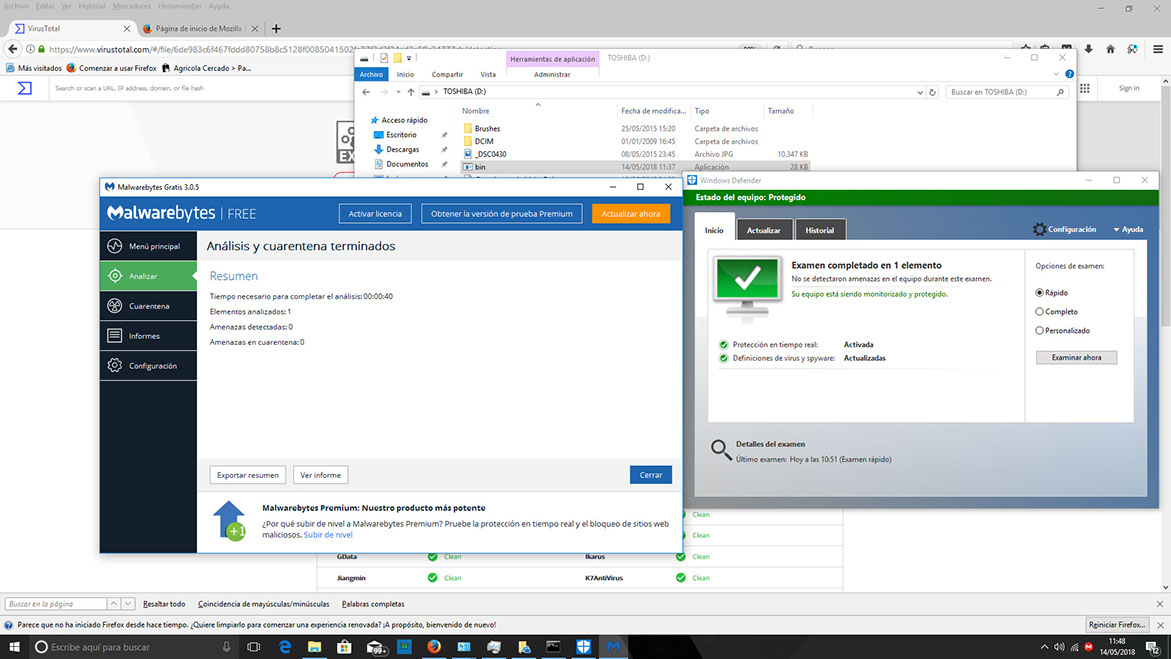The width and height of the screenshot is (1171, 659).
Task: Click the Exportar resumen button
Action: click(x=247, y=475)
